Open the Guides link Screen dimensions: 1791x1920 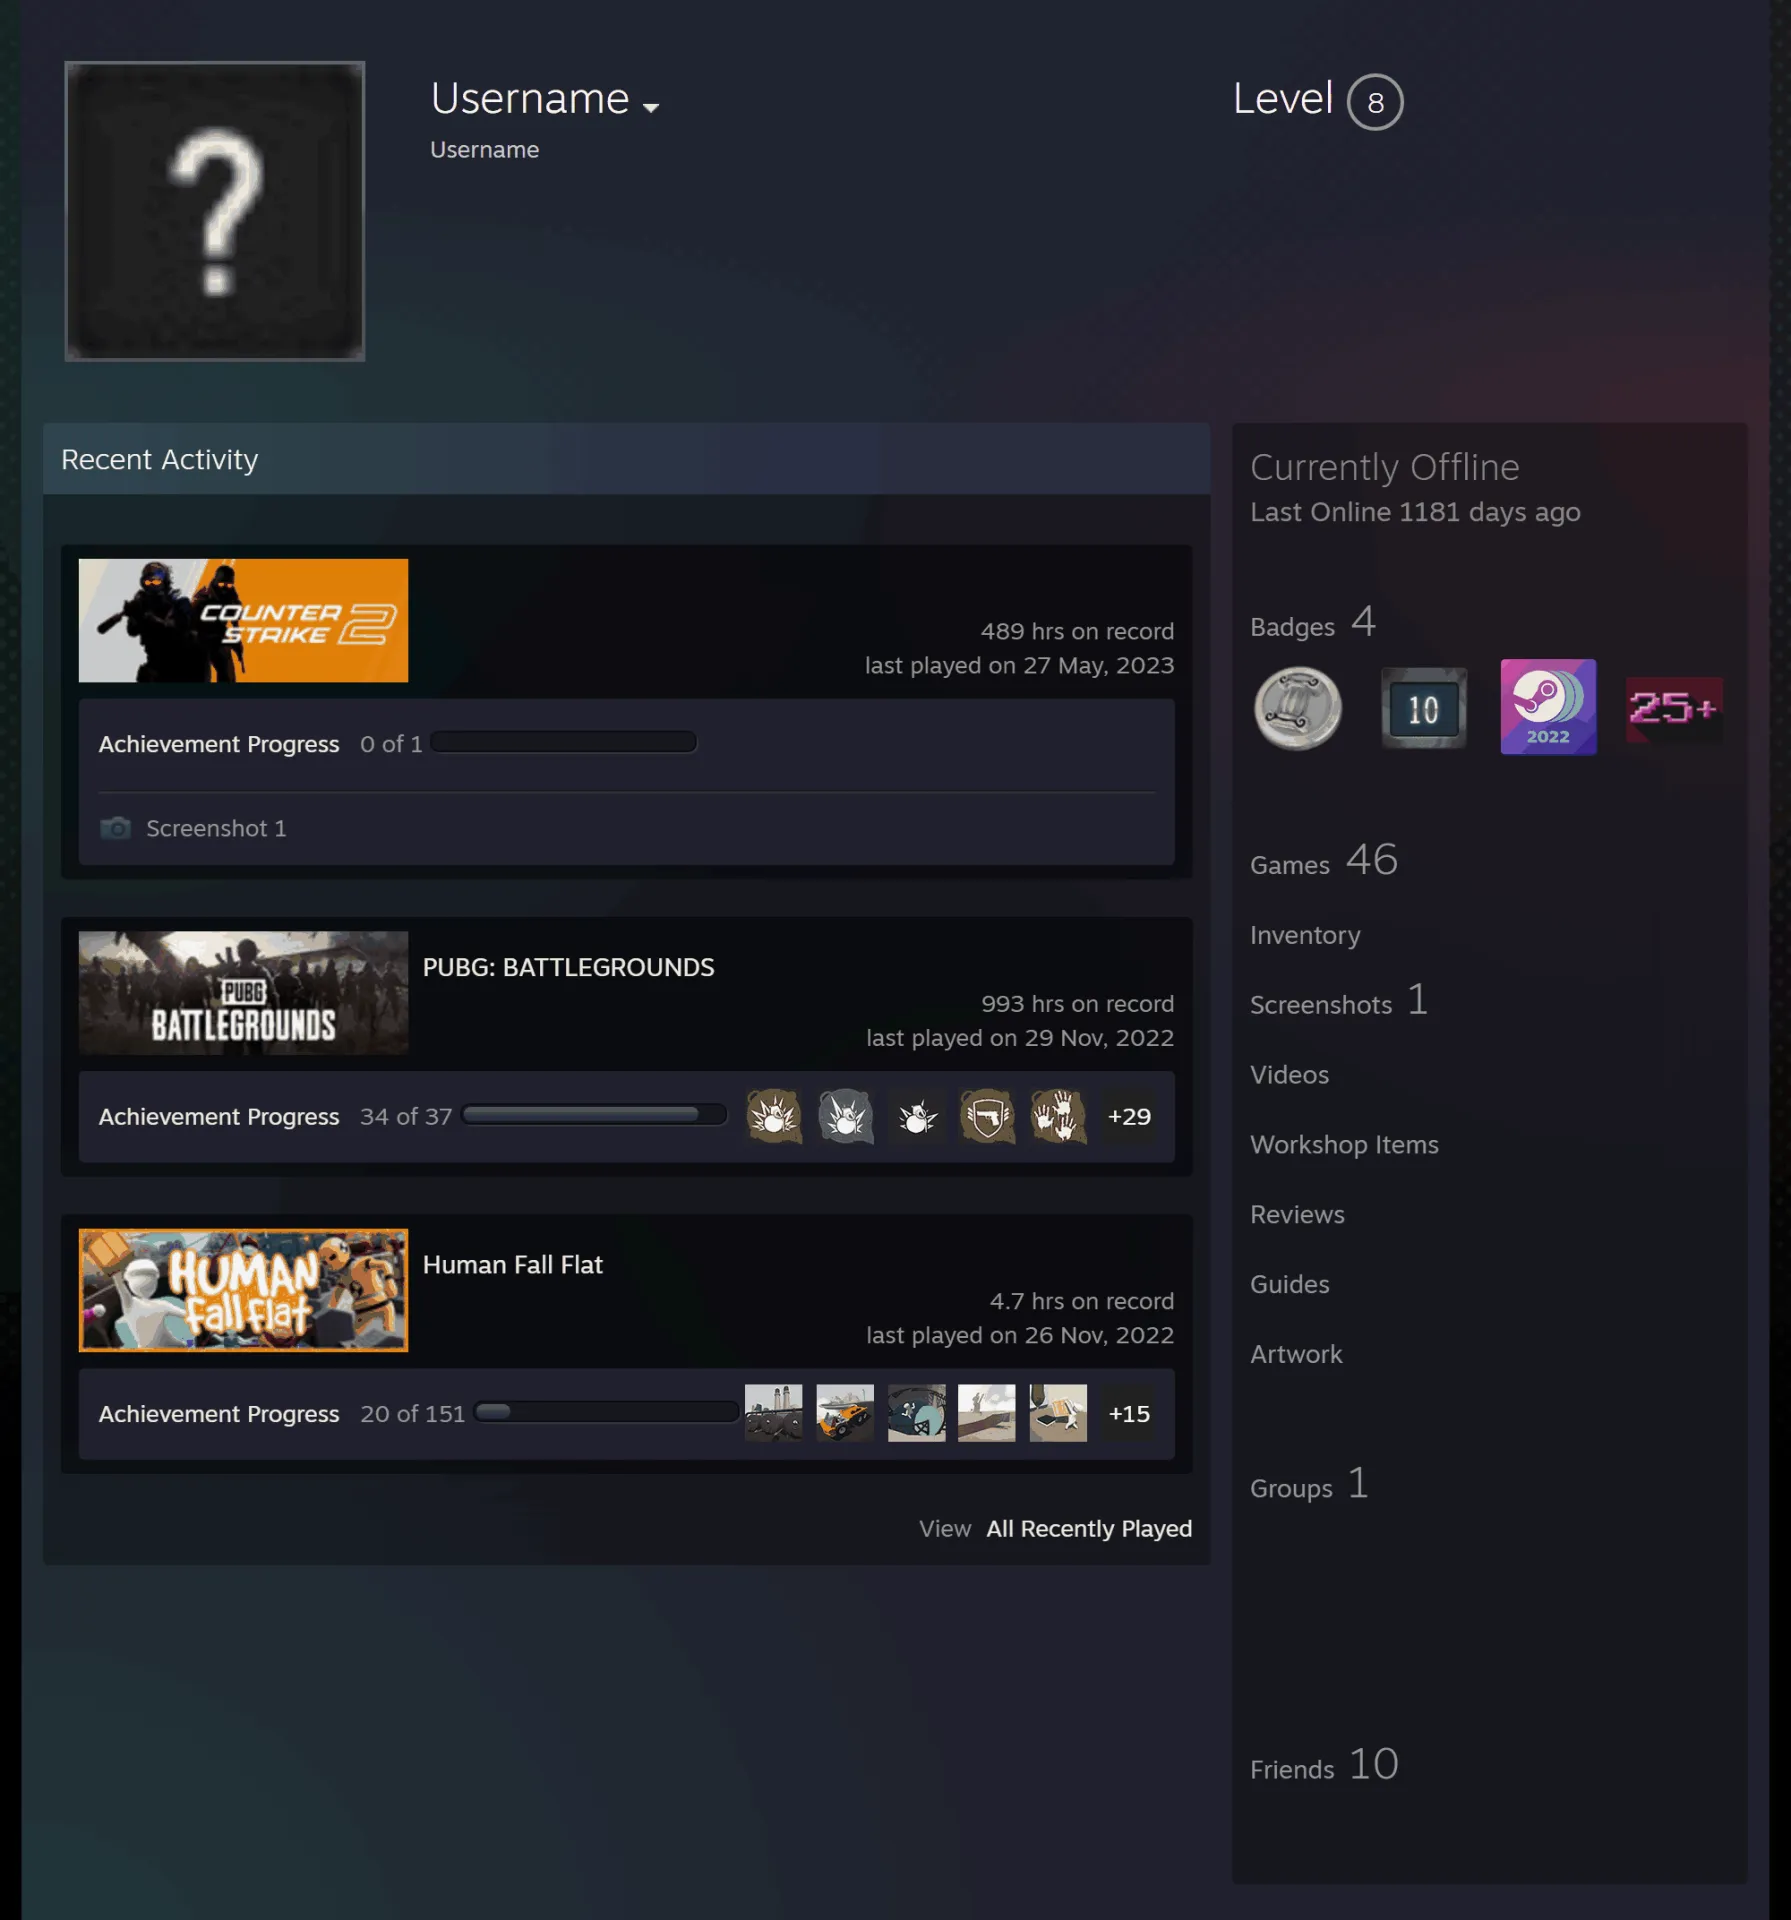point(1289,1284)
